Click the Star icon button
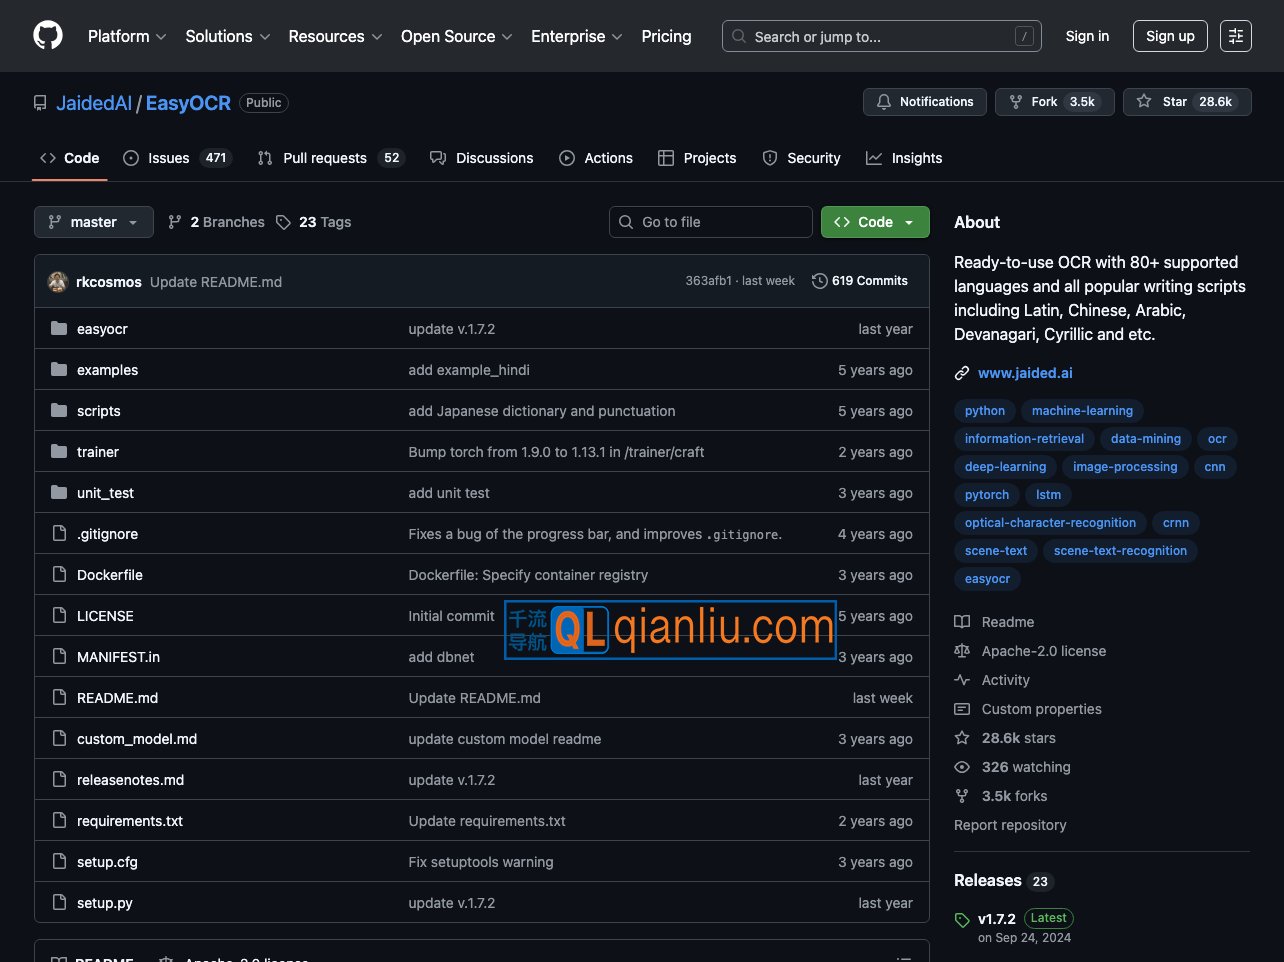 (x=1144, y=102)
